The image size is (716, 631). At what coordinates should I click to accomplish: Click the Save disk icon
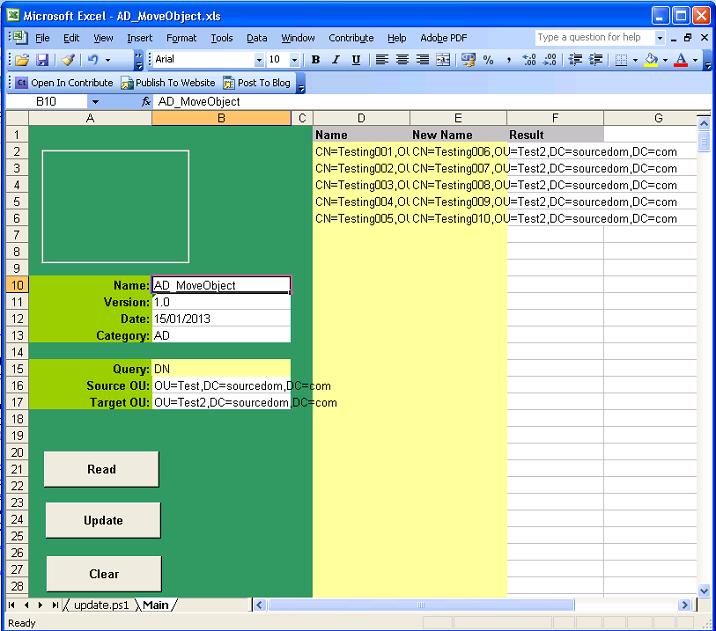[42, 60]
